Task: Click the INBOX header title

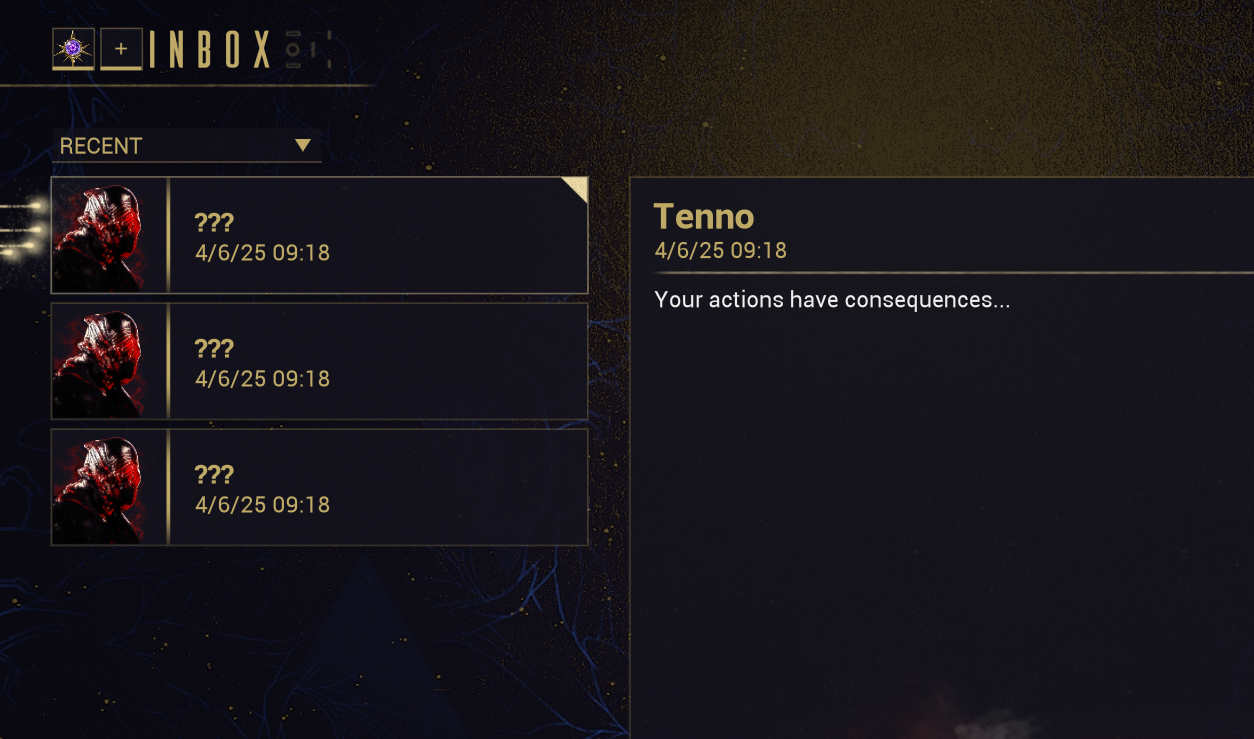Action: [x=210, y=50]
